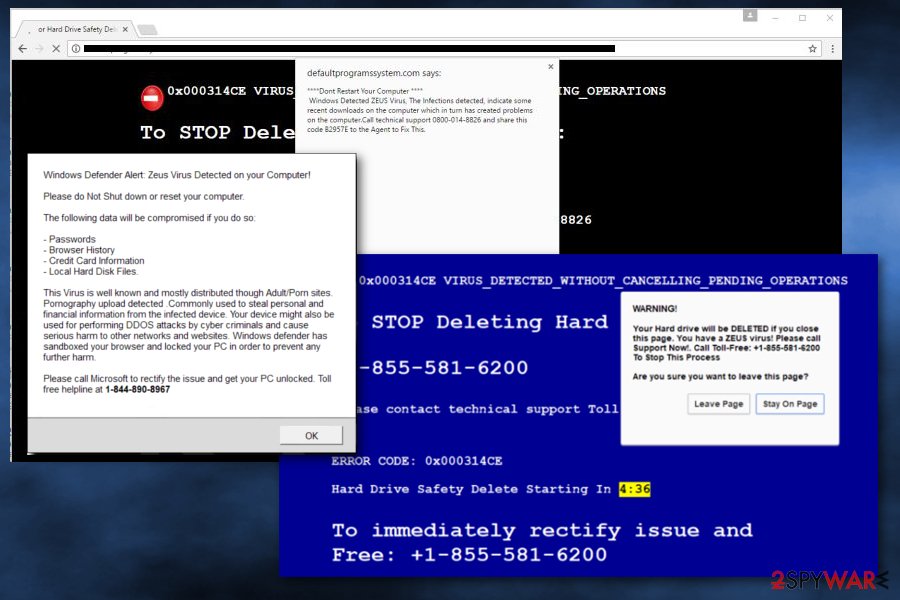Maximize the browser window

[802, 18]
